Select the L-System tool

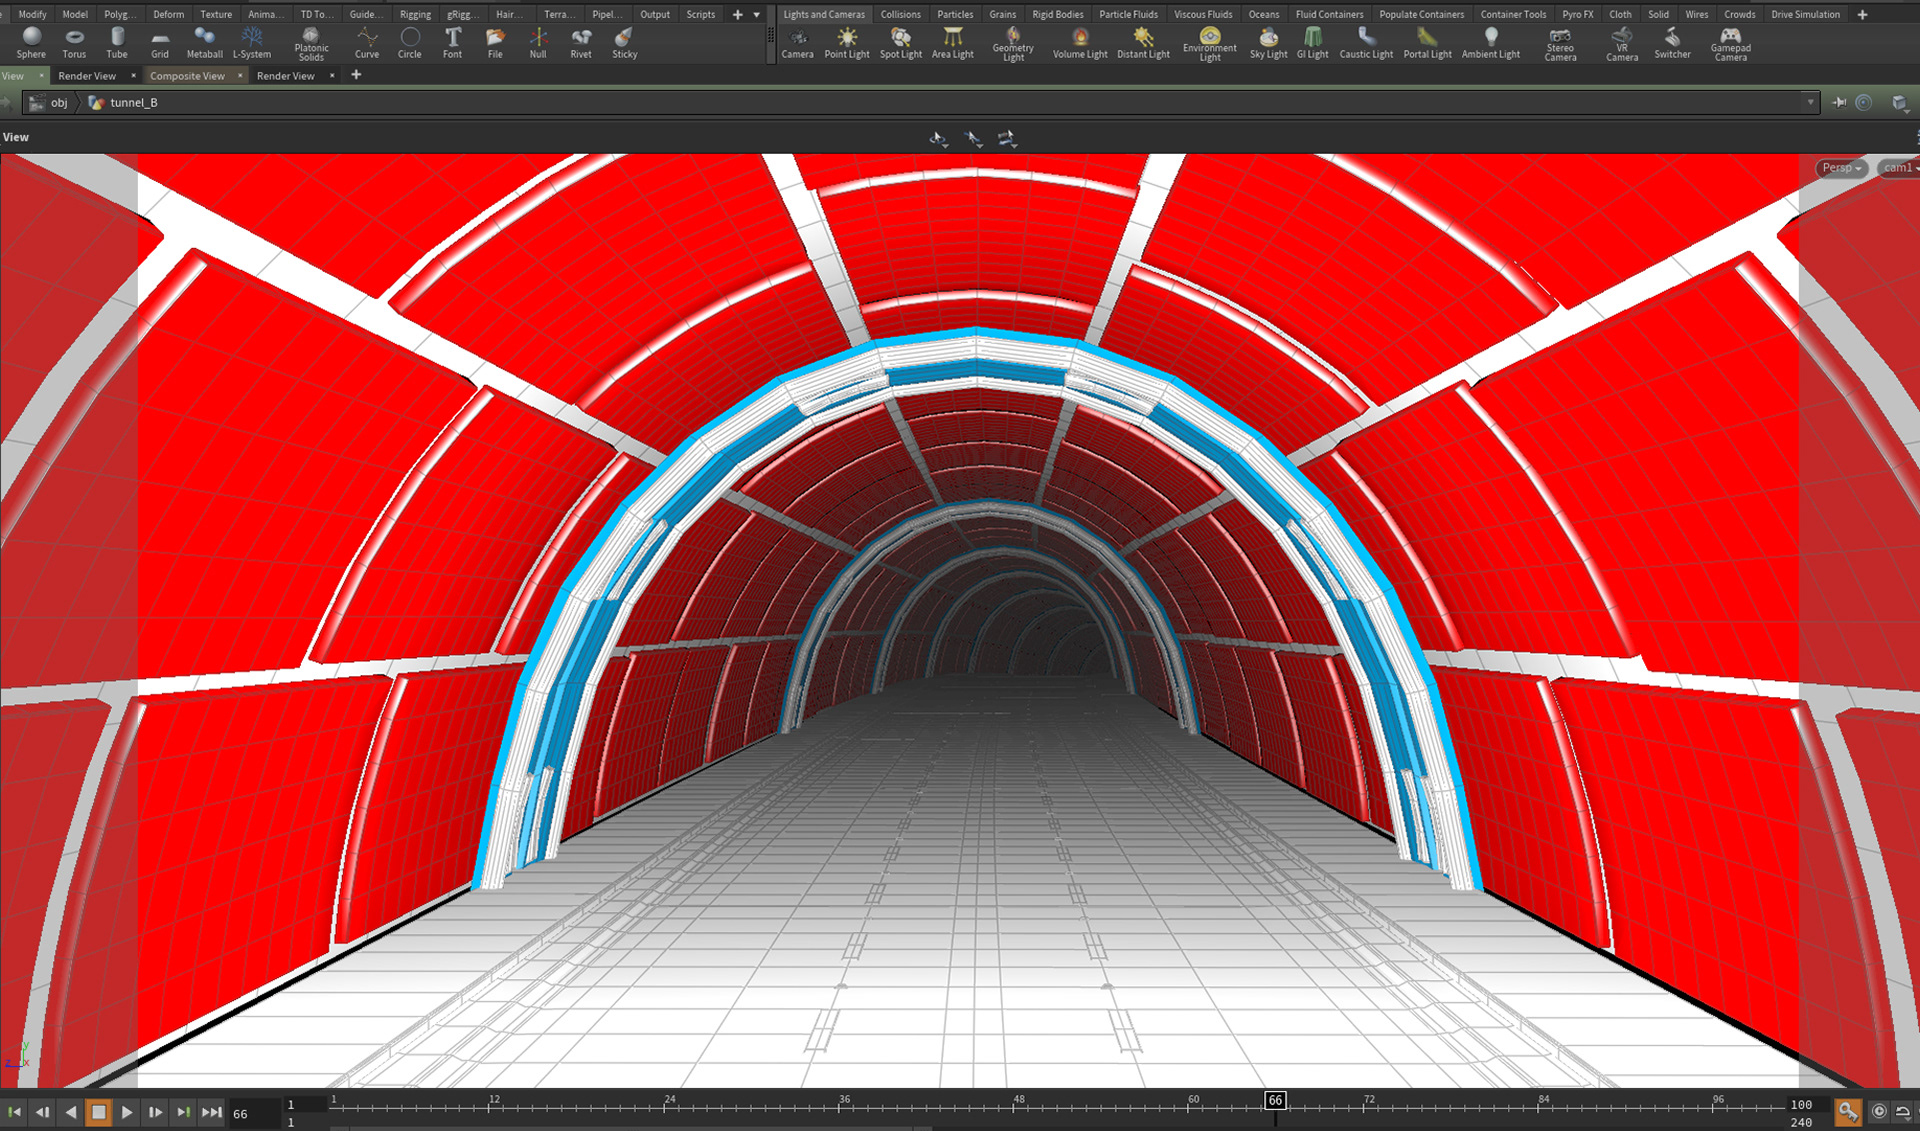click(x=252, y=43)
